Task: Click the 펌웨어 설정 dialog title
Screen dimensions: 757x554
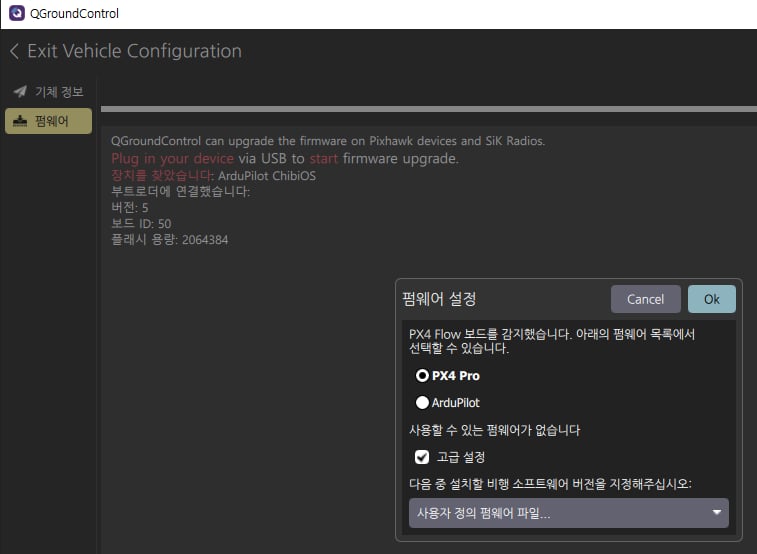Action: coord(439,299)
